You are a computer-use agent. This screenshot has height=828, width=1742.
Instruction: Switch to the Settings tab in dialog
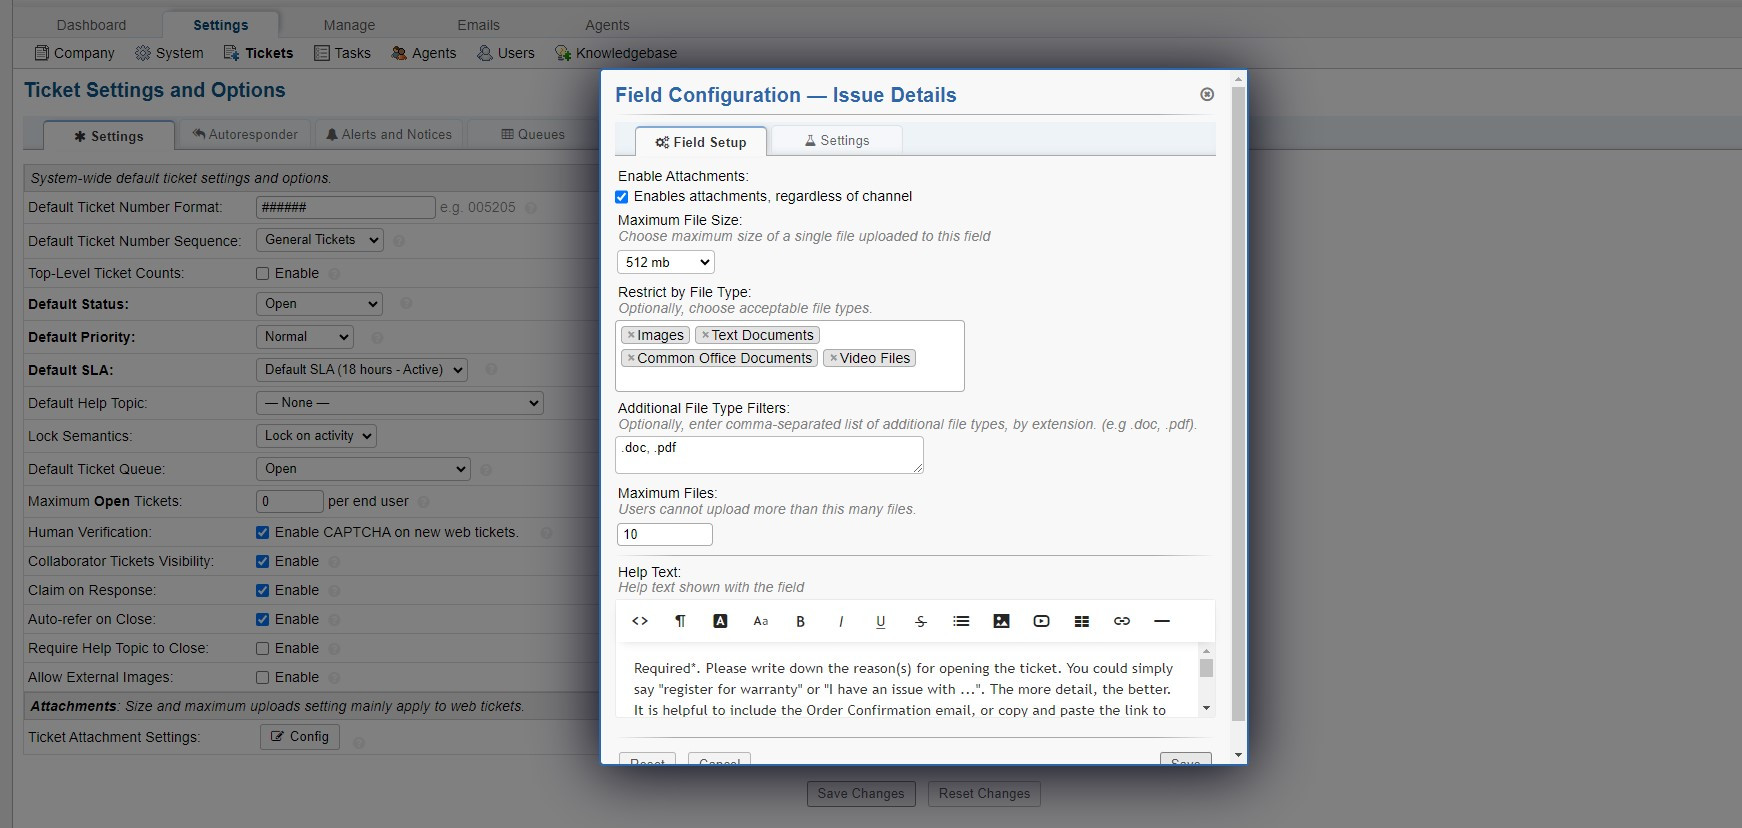coord(837,141)
